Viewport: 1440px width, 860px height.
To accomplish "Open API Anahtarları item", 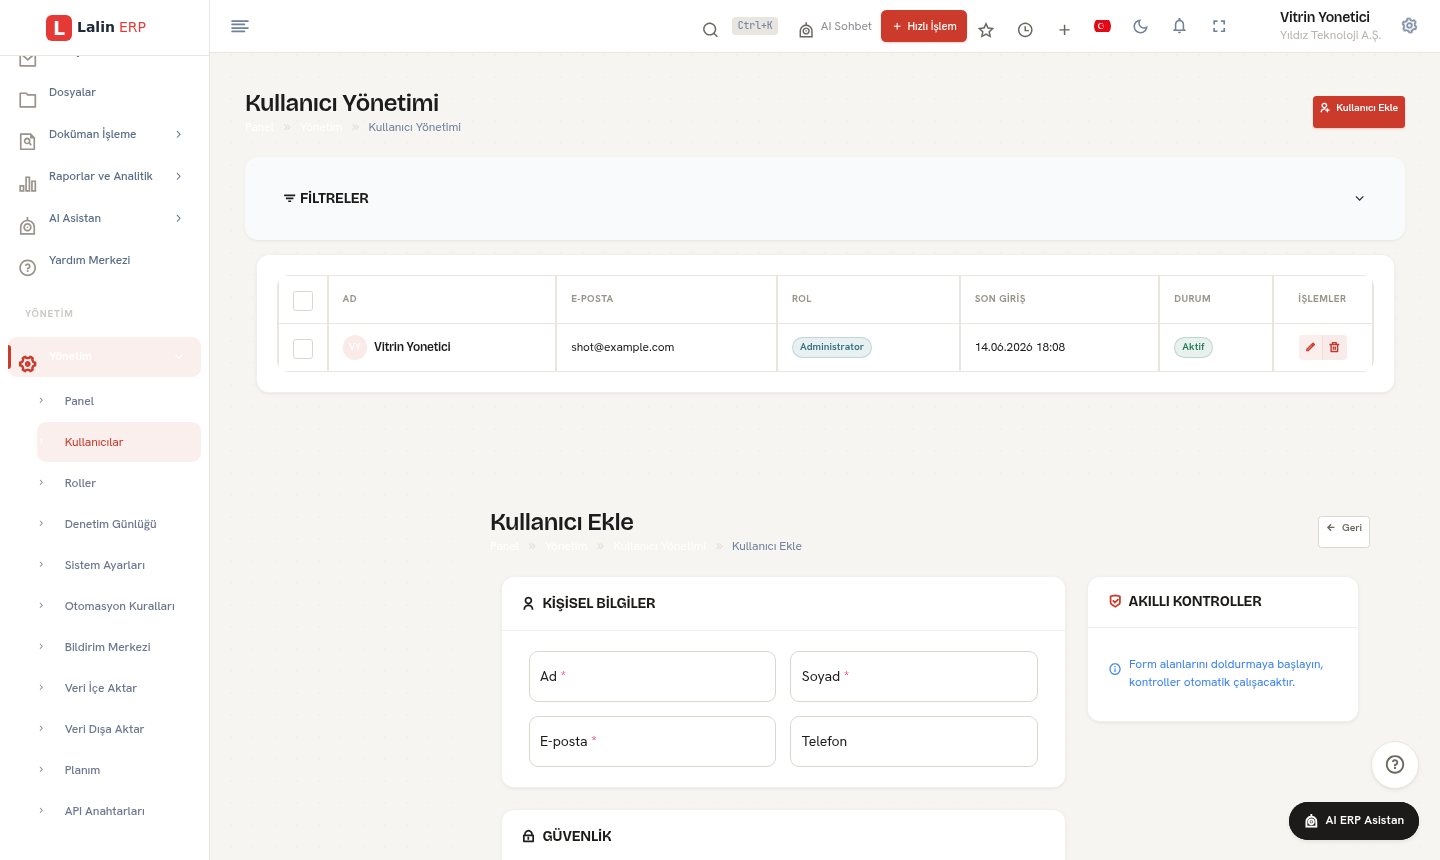I will (104, 811).
